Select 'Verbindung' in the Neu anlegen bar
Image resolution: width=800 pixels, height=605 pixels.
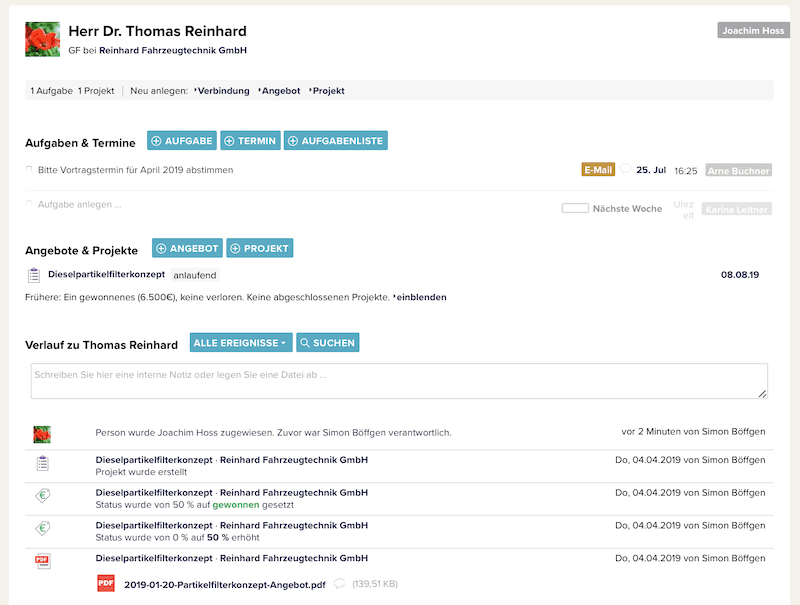[x=223, y=91]
